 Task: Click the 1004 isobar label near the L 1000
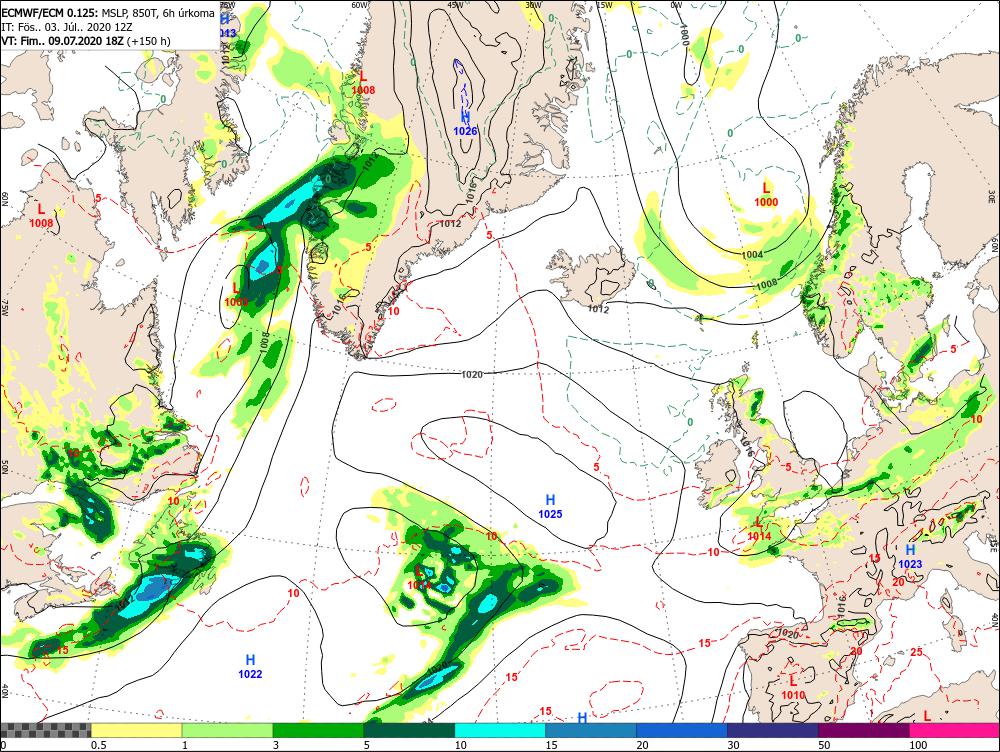pos(753,254)
